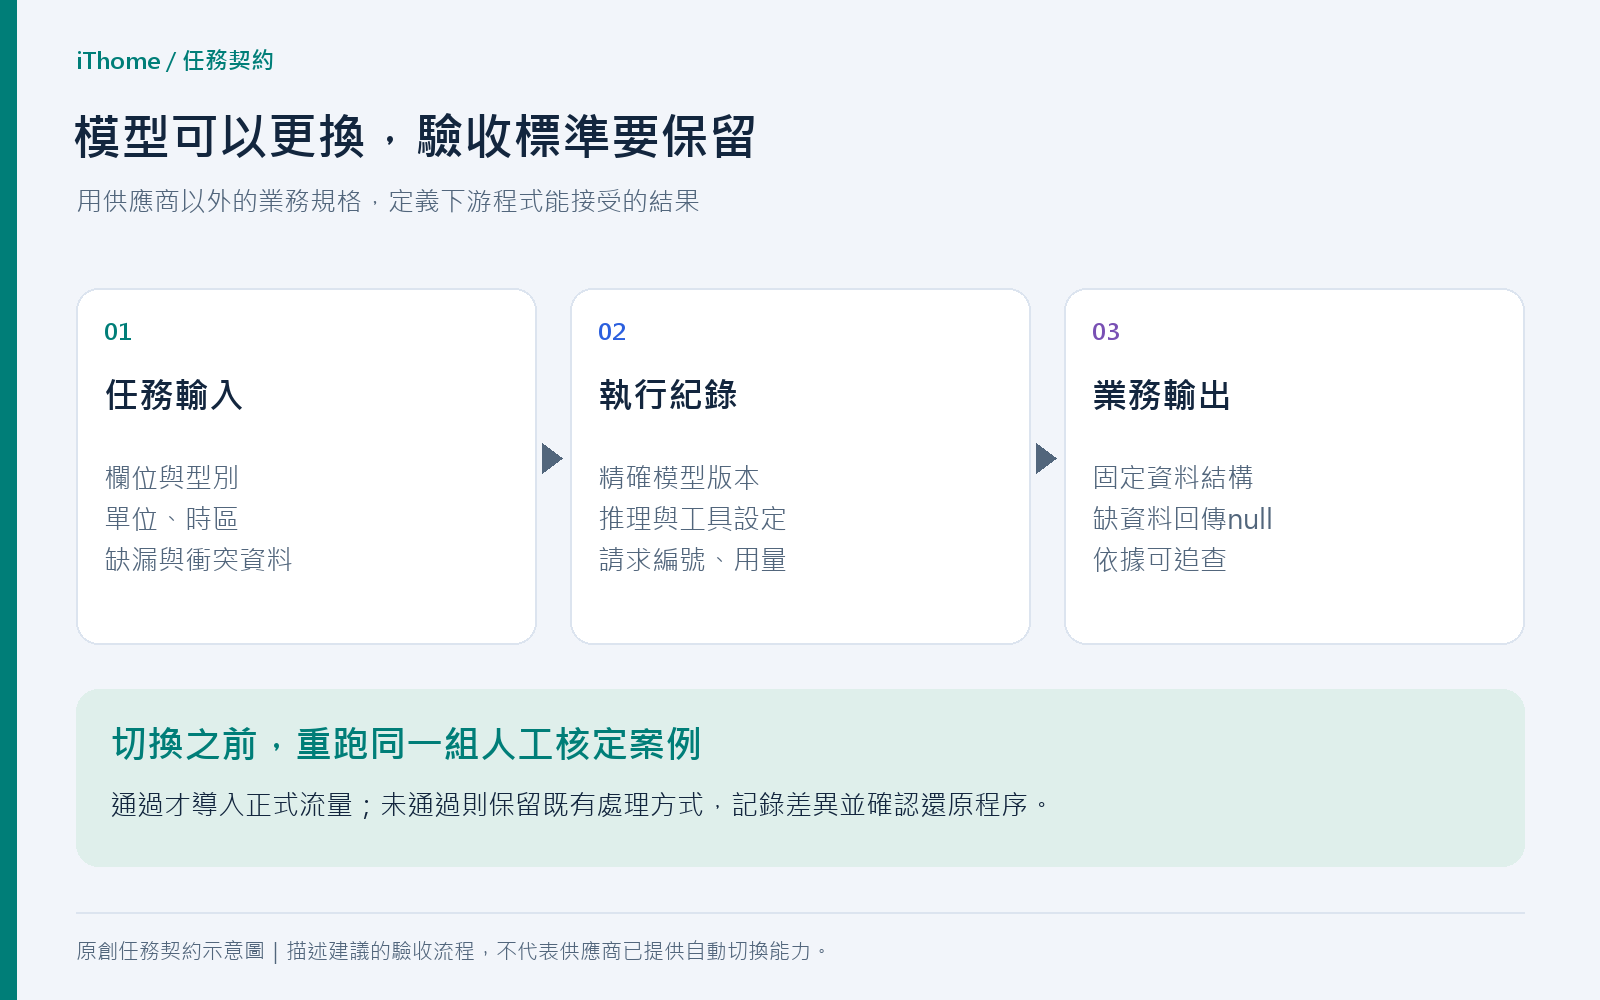Click the step number 01
The image size is (1600, 1000).
[118, 332]
